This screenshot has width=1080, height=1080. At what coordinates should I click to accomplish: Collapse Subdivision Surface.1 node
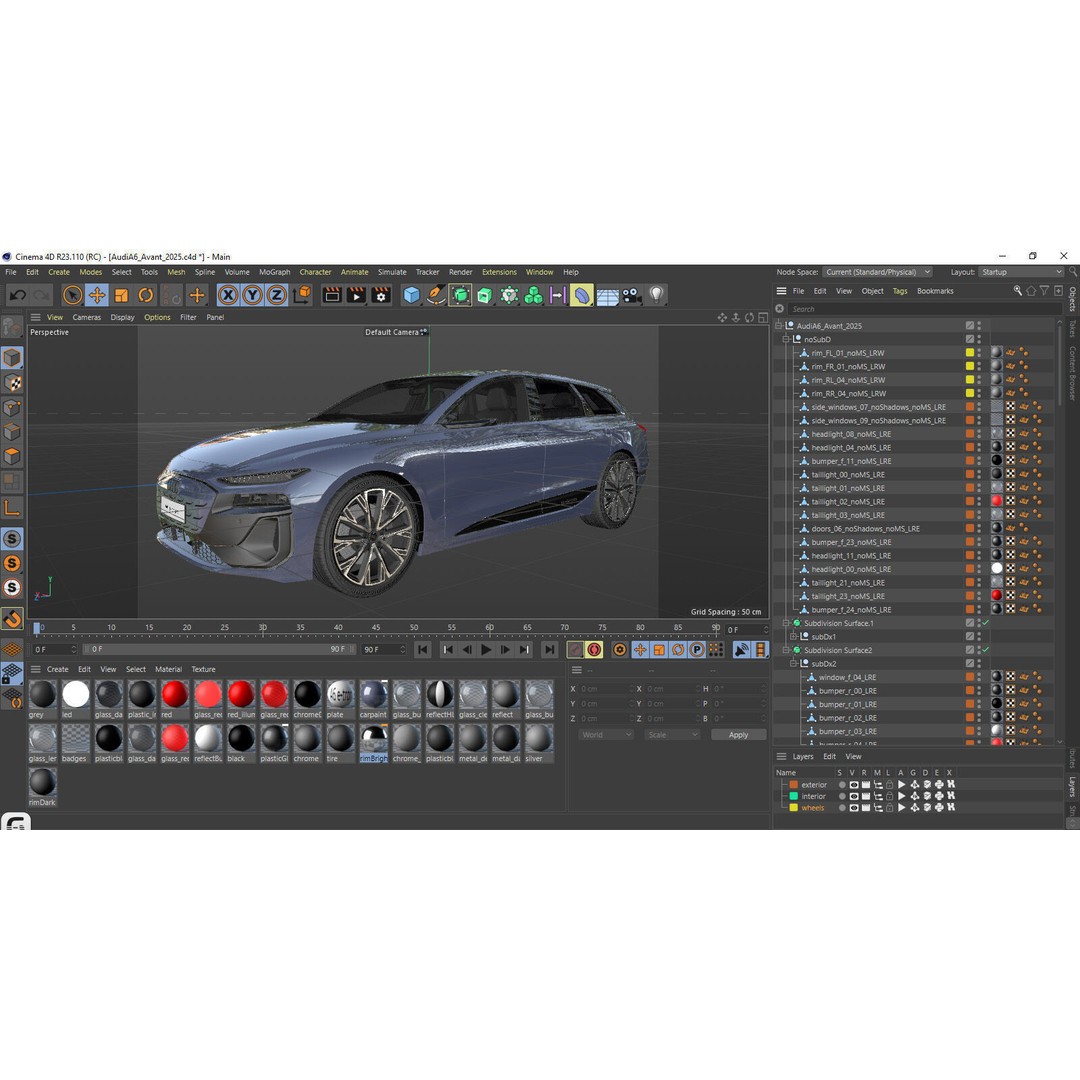786,623
